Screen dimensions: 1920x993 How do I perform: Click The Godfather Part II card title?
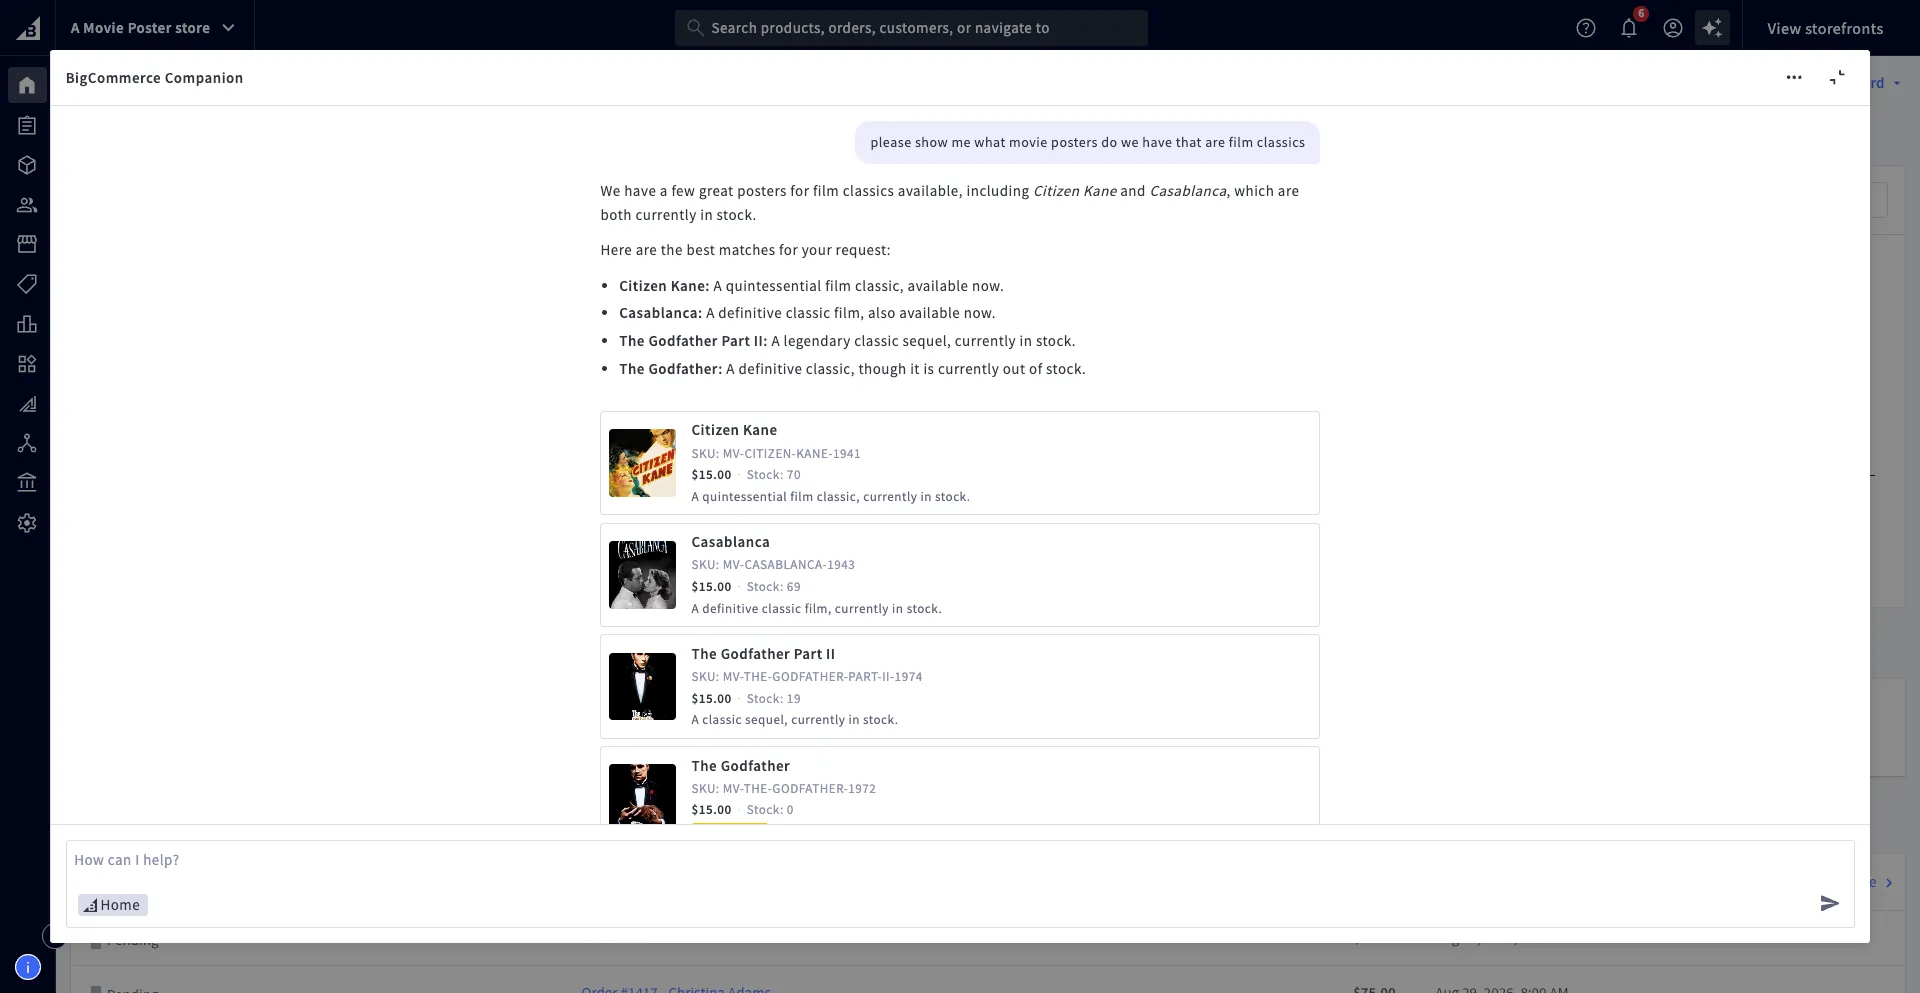point(763,654)
